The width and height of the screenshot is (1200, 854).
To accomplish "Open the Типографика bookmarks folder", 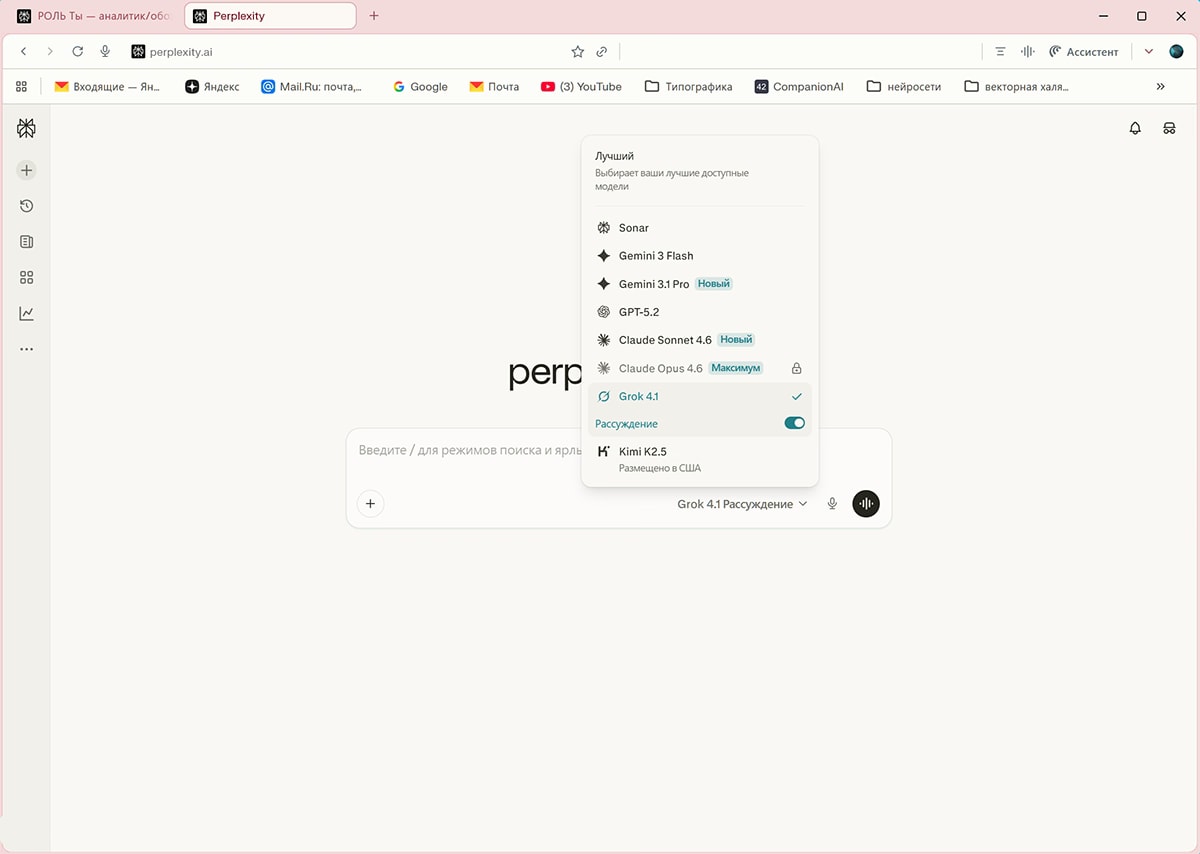I will click(689, 87).
